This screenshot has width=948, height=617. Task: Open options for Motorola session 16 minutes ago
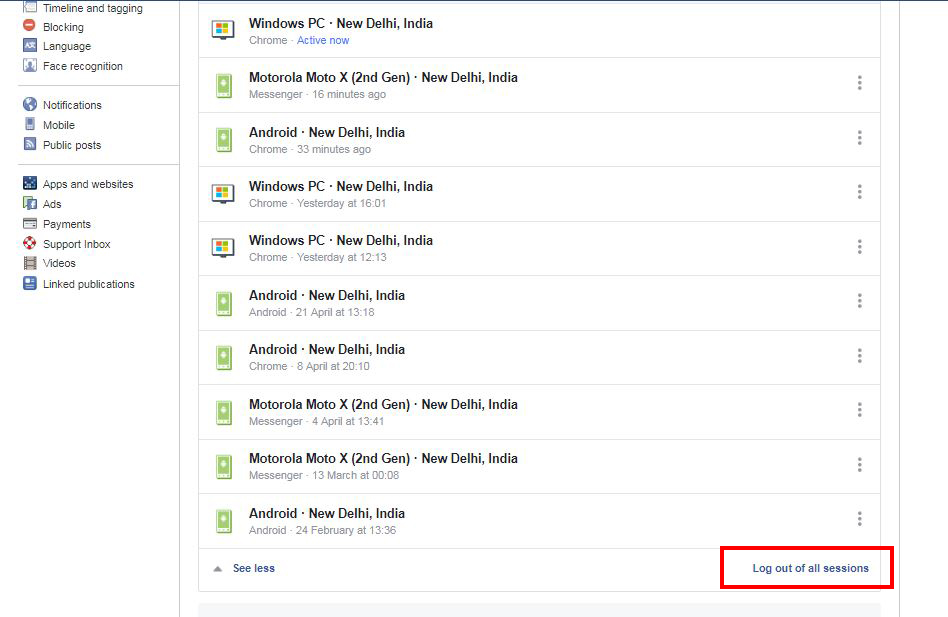859,84
